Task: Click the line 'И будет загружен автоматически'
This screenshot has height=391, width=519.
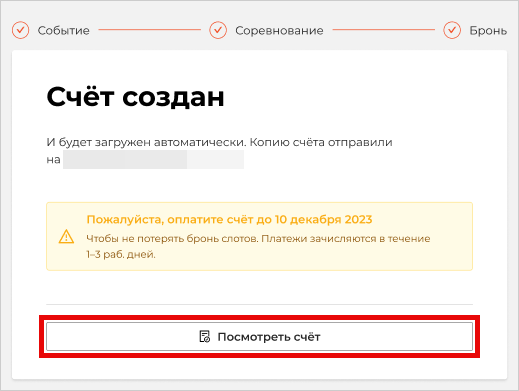Action: [x=146, y=142]
